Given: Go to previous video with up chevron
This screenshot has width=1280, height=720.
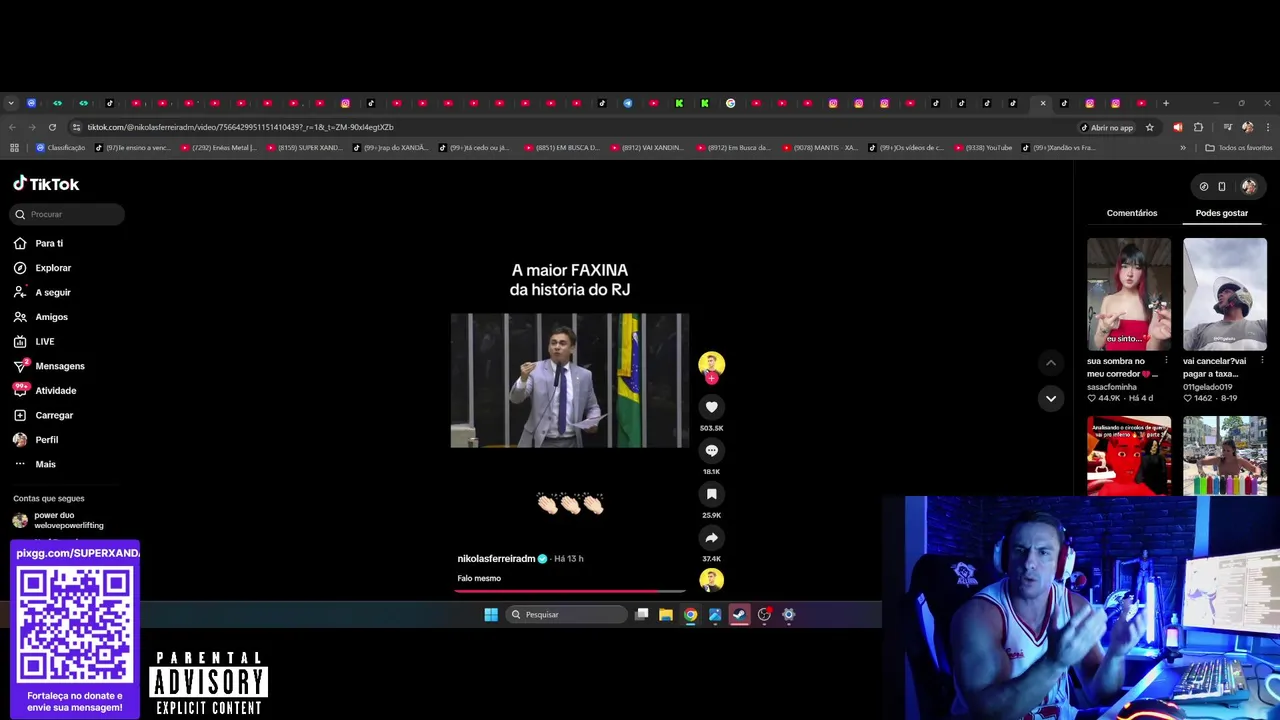Looking at the screenshot, I should [x=1050, y=363].
